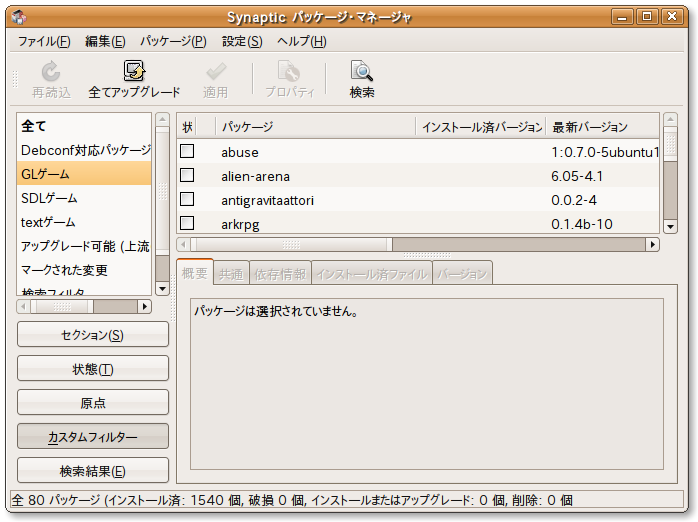698x522 pixels.
Task: Click the 全てアップグレード upgrade-all icon
Action: 134,71
